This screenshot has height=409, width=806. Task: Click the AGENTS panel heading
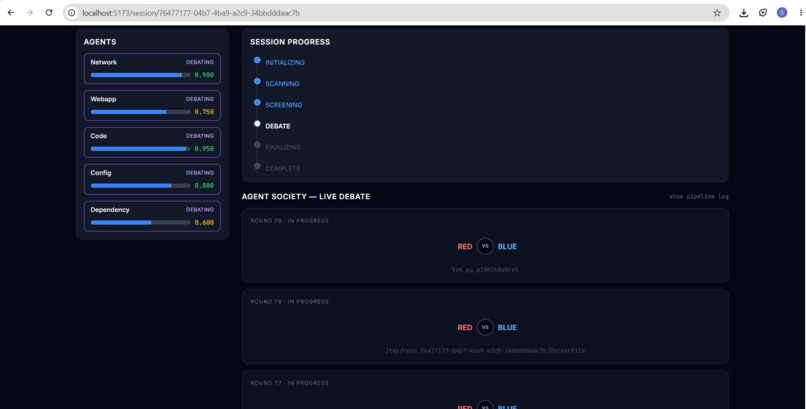tap(100, 42)
